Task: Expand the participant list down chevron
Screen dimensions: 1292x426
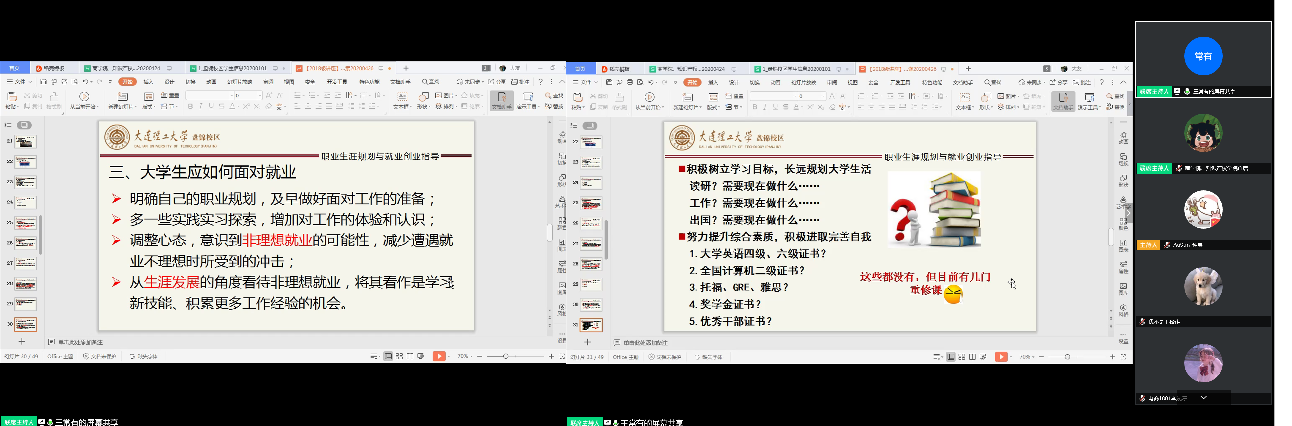Action: click(x=1203, y=397)
